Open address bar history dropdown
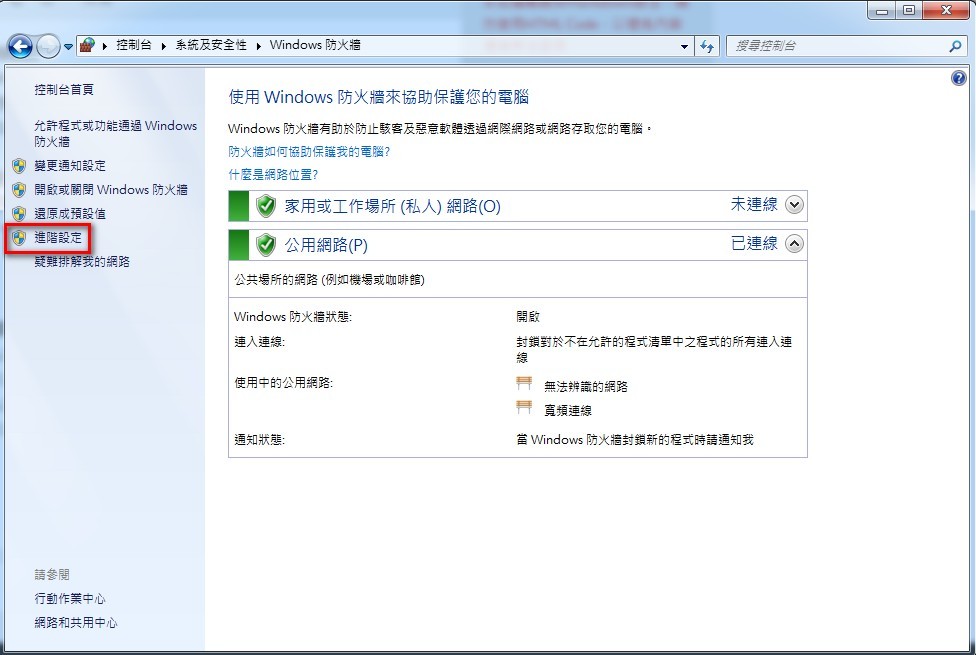 tap(684, 46)
